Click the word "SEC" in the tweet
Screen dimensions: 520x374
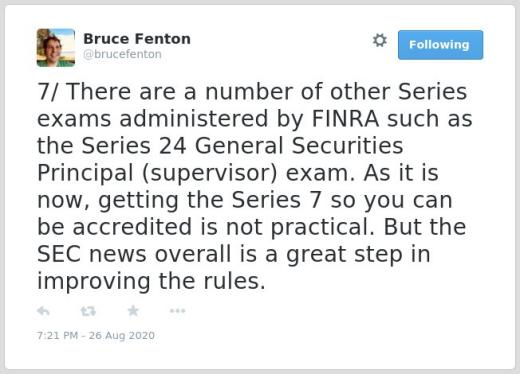tap(59, 254)
